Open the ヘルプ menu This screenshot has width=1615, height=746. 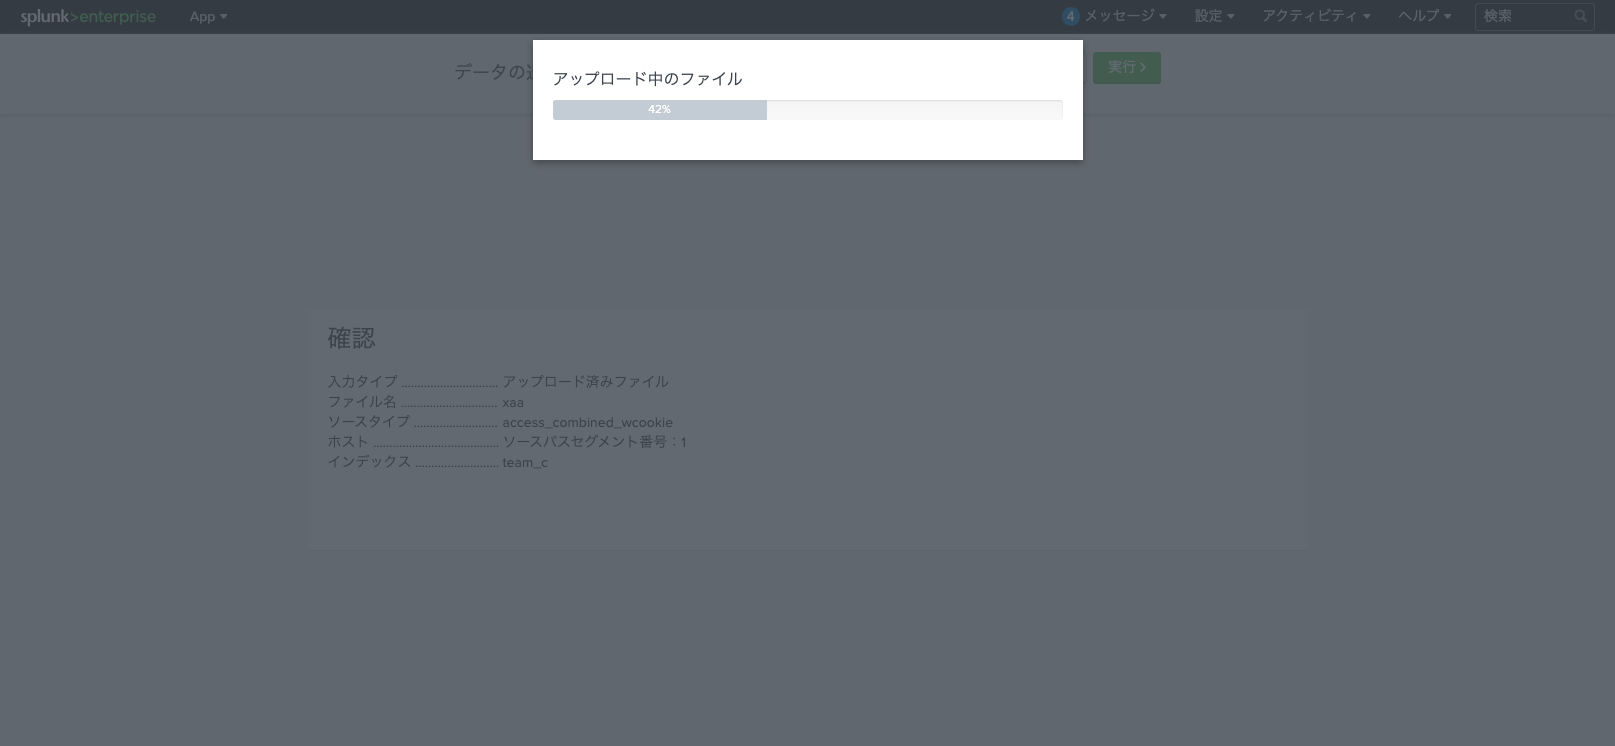point(1425,16)
